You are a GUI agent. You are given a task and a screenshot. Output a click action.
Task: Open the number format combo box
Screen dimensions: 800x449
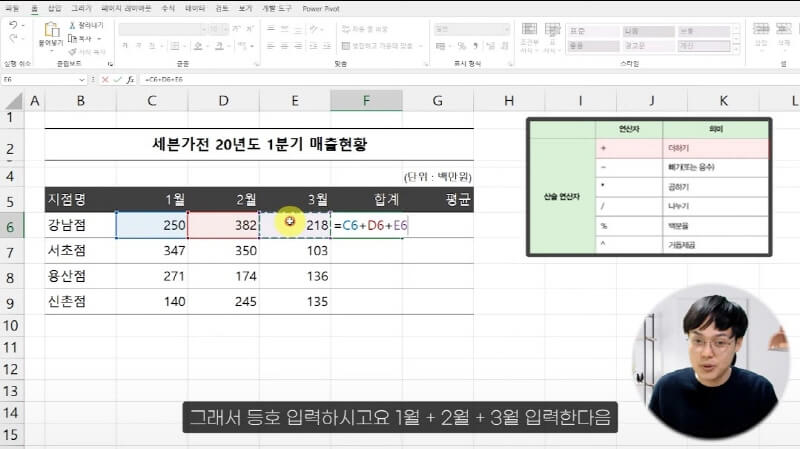(472, 29)
